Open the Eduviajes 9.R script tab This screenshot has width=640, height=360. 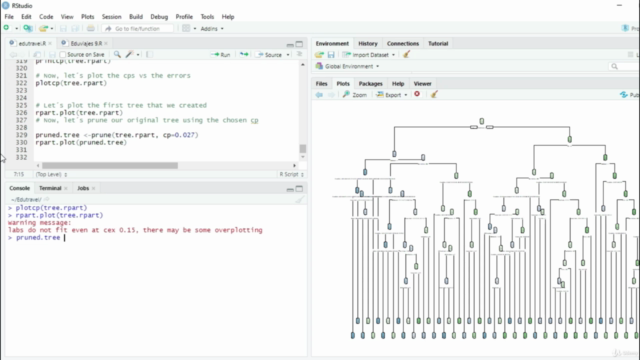point(86,43)
